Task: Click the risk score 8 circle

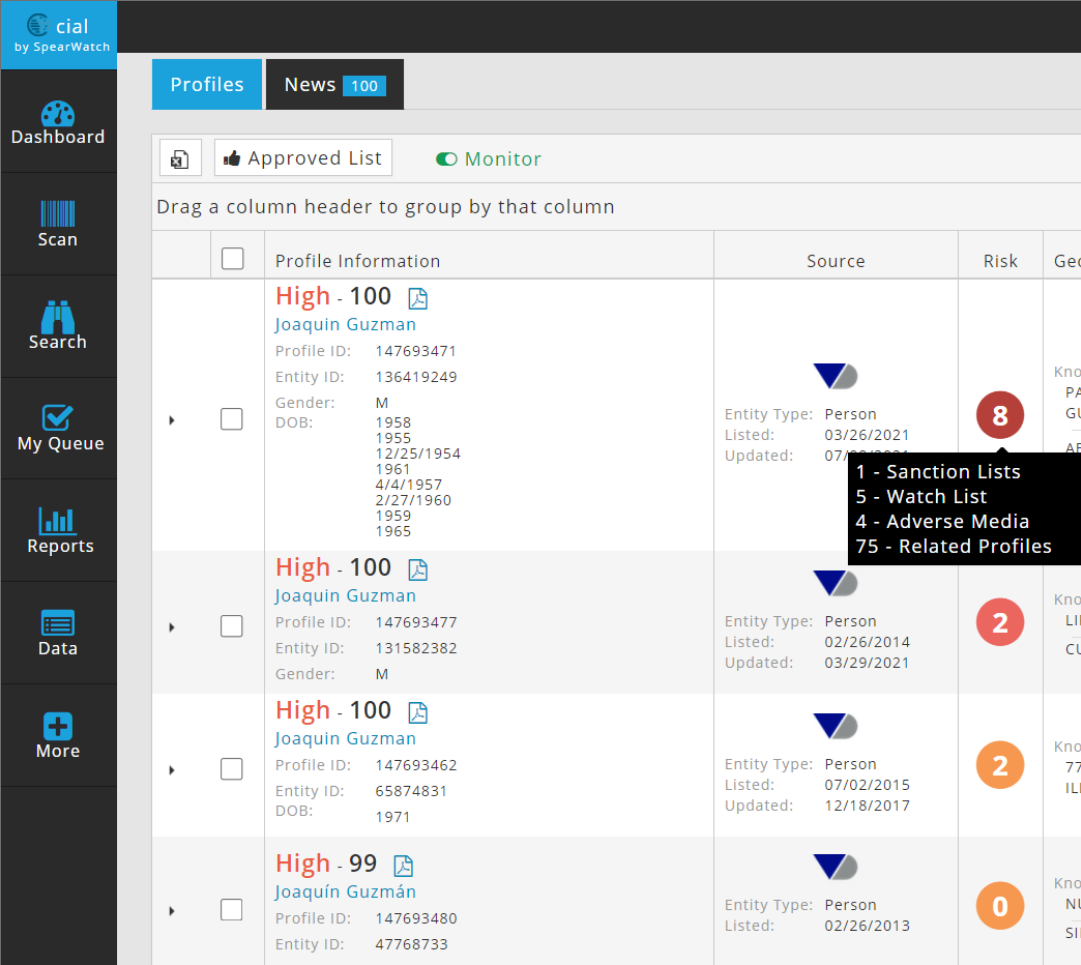Action: [1000, 415]
